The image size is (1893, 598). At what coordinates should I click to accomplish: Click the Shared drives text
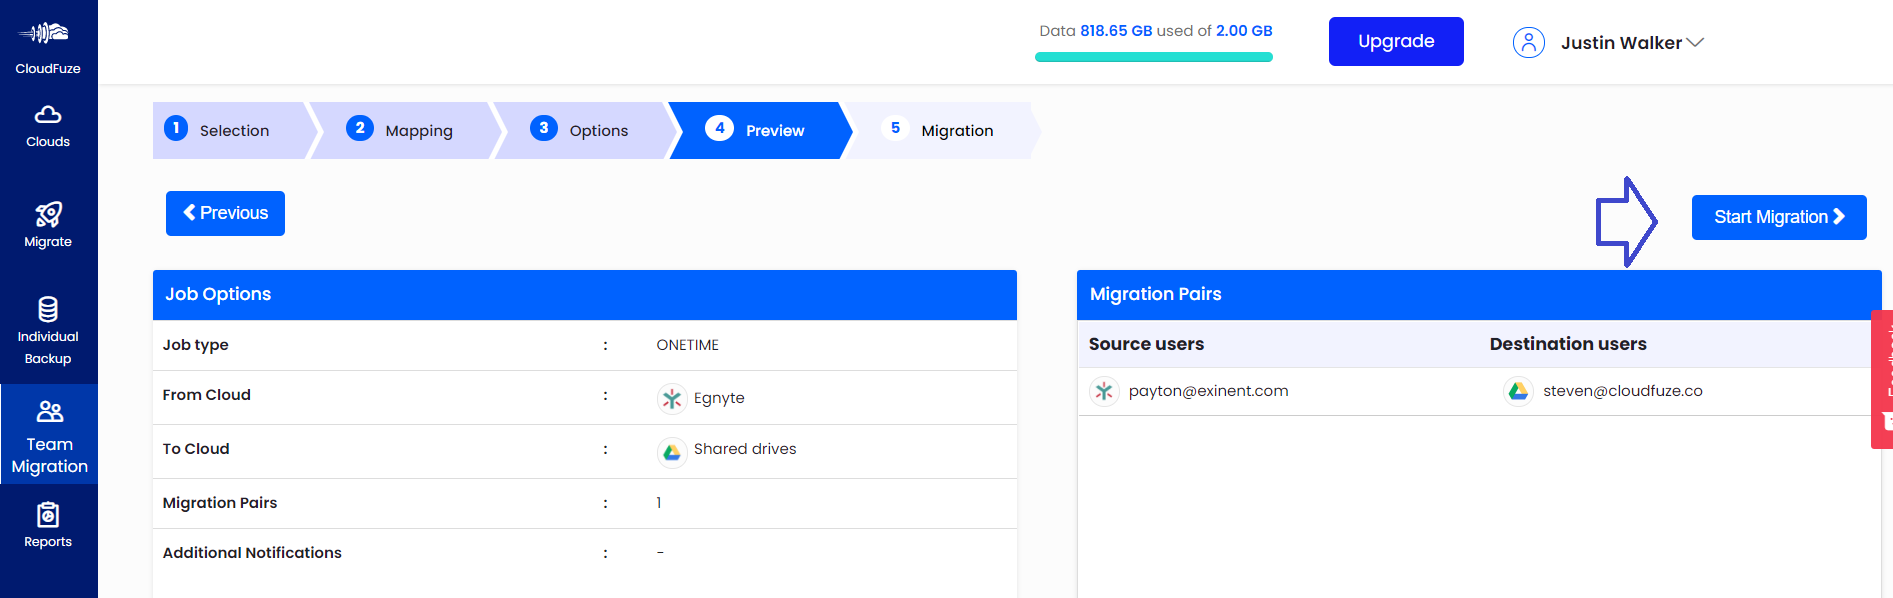(x=745, y=449)
